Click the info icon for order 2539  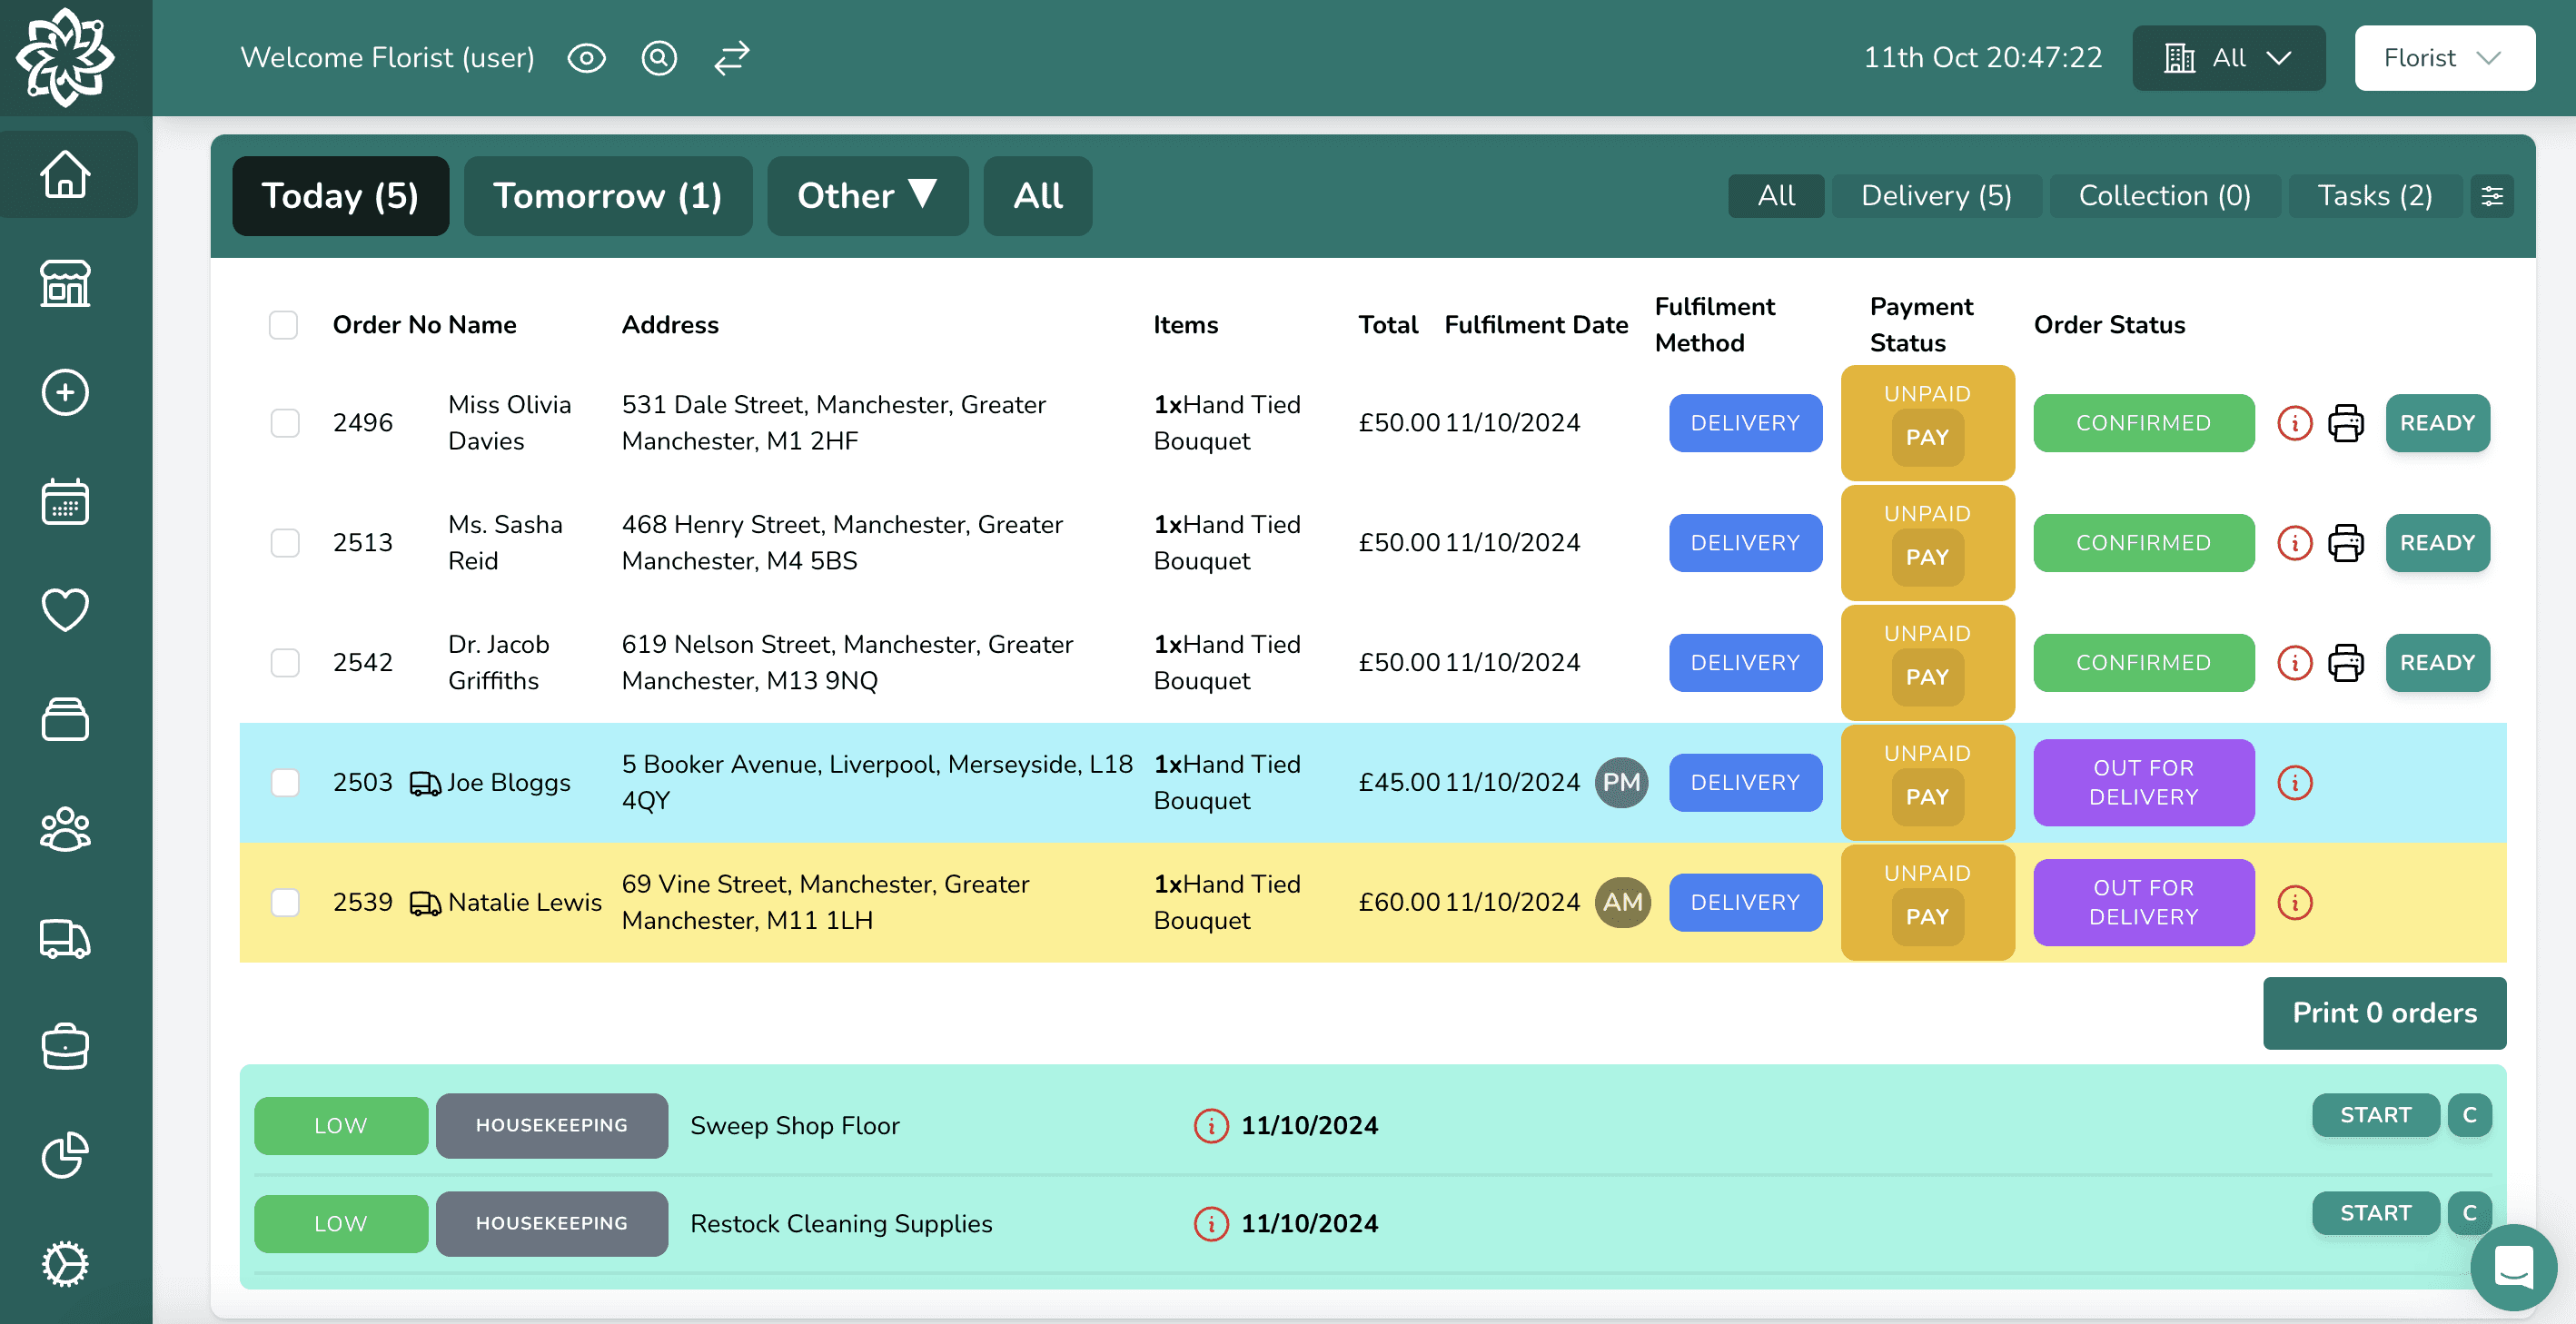pyautogui.click(x=2294, y=902)
